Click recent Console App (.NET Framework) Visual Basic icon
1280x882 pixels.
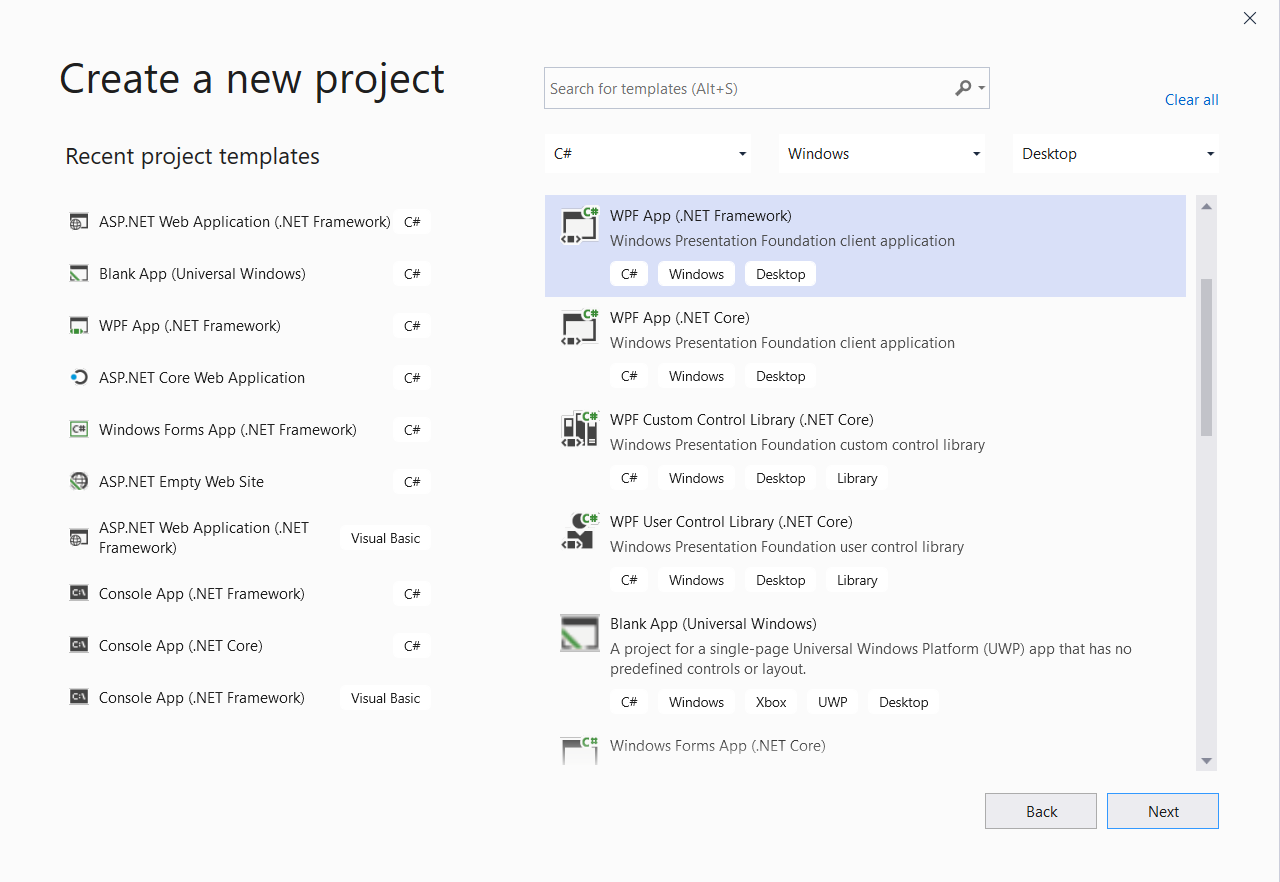point(79,698)
